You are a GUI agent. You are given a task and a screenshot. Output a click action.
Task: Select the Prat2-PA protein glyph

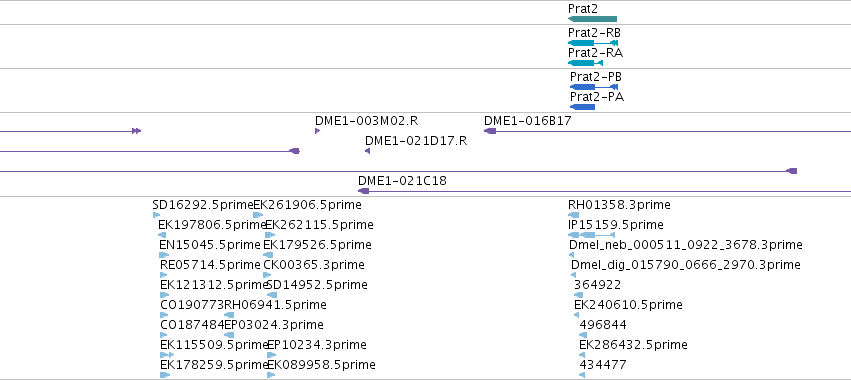point(582,107)
